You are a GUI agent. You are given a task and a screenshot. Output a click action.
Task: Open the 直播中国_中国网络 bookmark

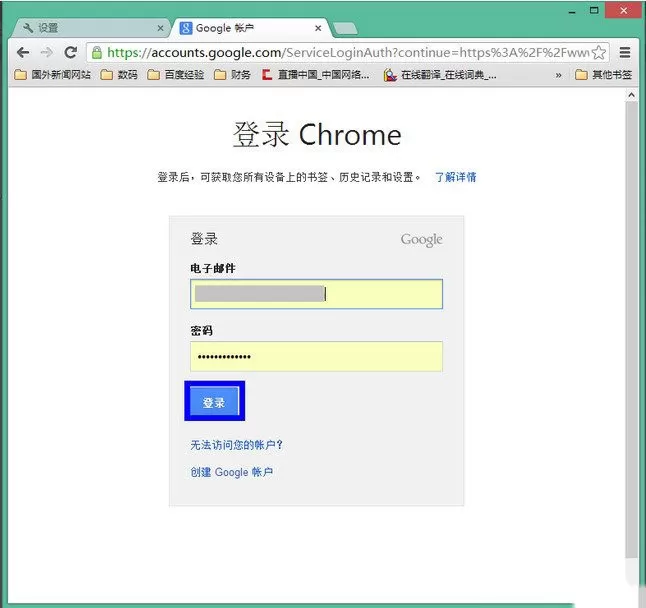click(x=316, y=75)
